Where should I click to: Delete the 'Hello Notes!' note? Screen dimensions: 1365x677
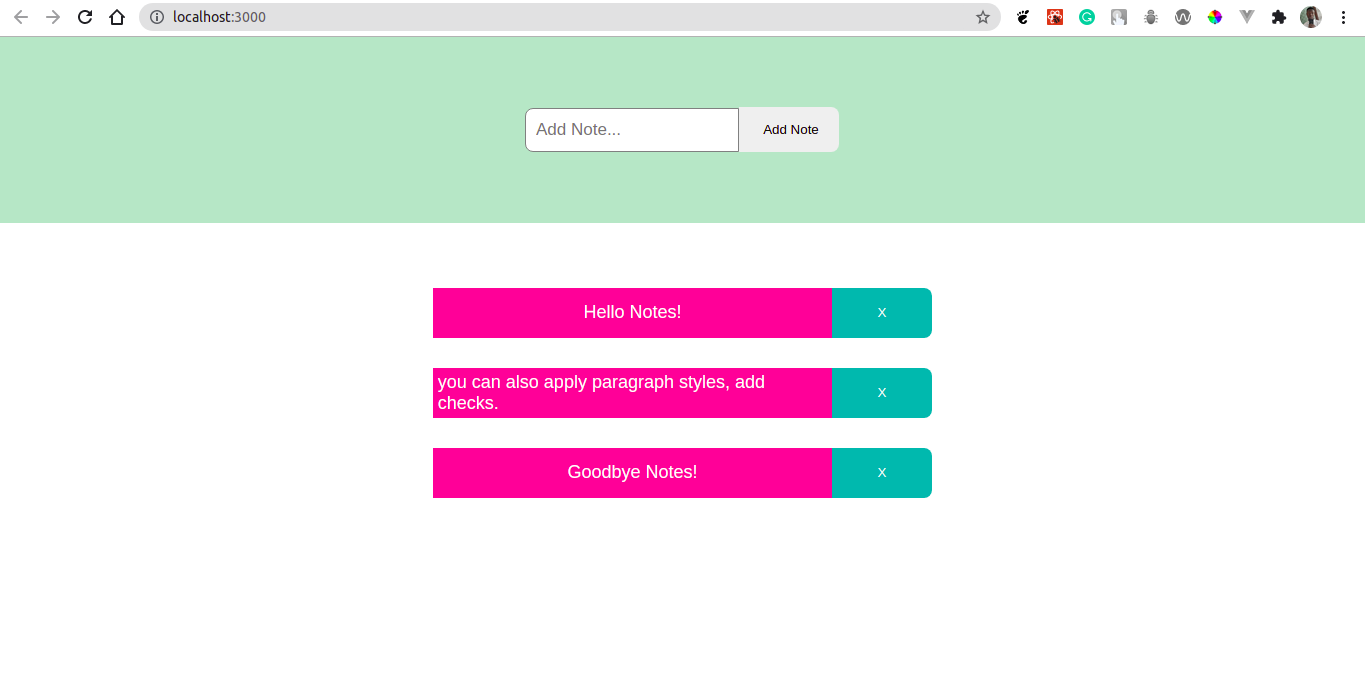click(881, 312)
